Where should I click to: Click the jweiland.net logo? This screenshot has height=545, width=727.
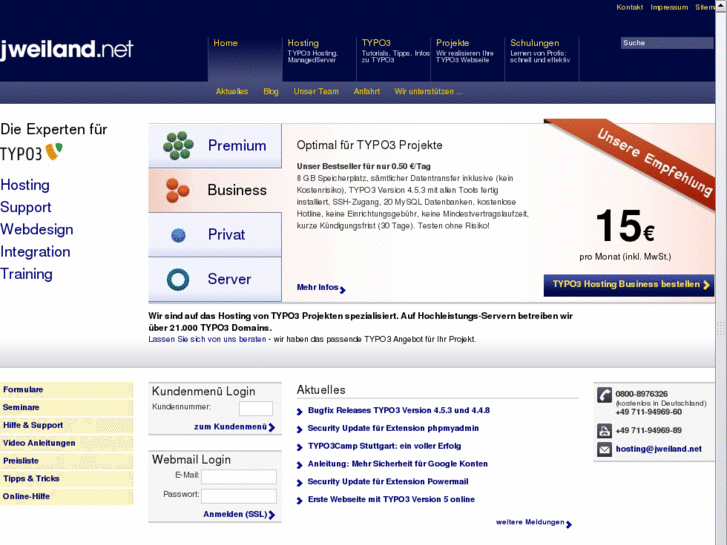click(x=67, y=50)
